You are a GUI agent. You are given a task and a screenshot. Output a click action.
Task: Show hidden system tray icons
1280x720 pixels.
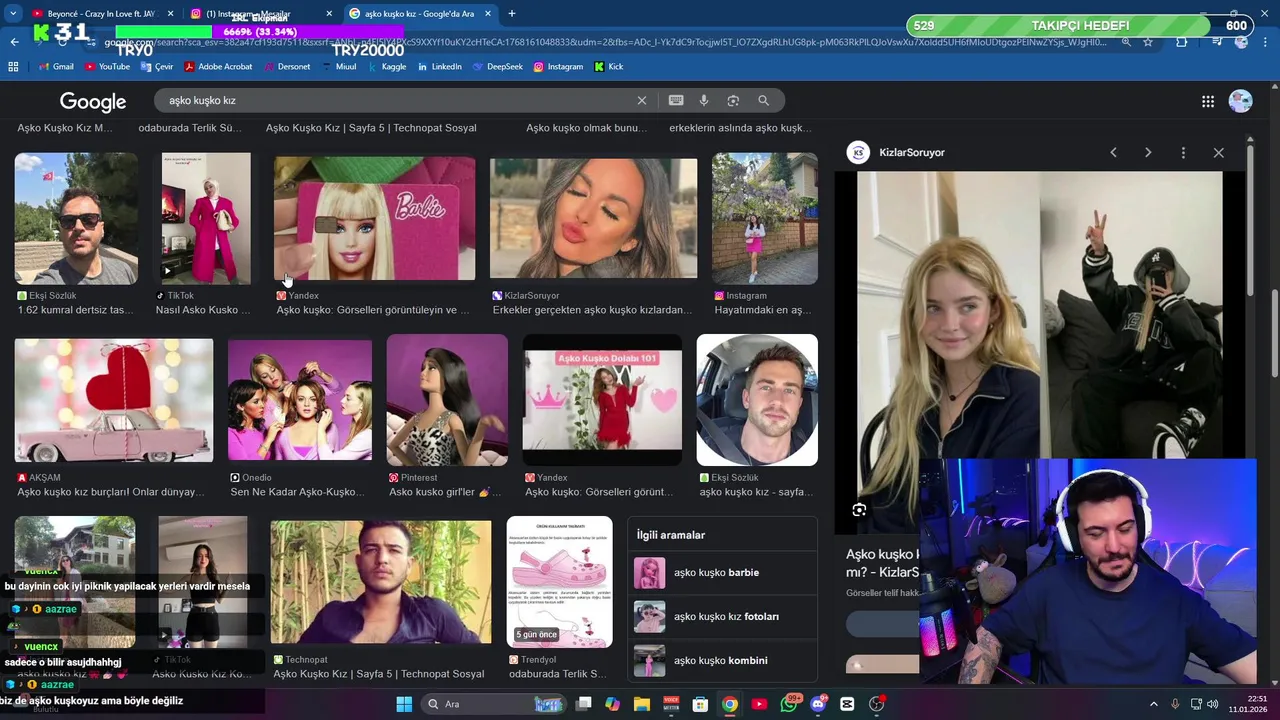[1153, 704]
